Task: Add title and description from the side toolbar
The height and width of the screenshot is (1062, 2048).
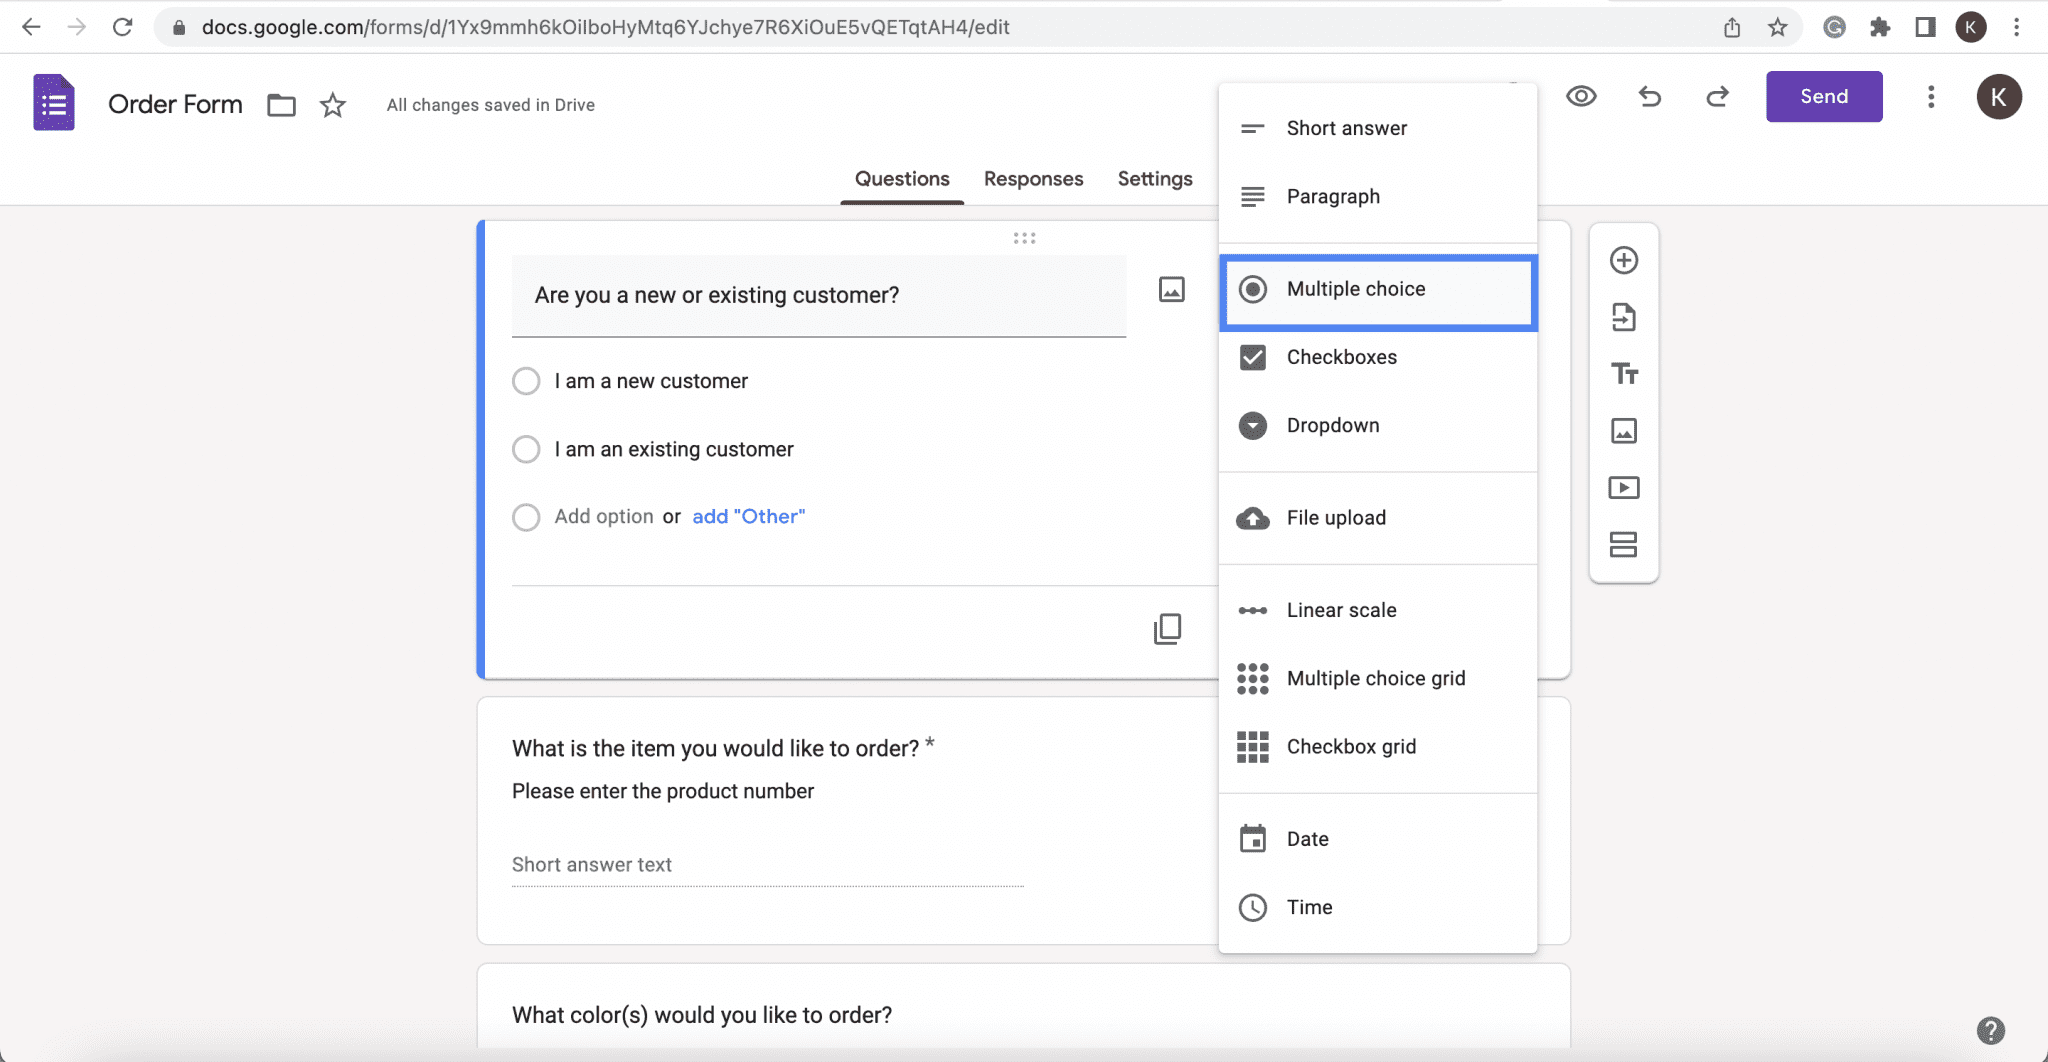Action: point(1624,374)
